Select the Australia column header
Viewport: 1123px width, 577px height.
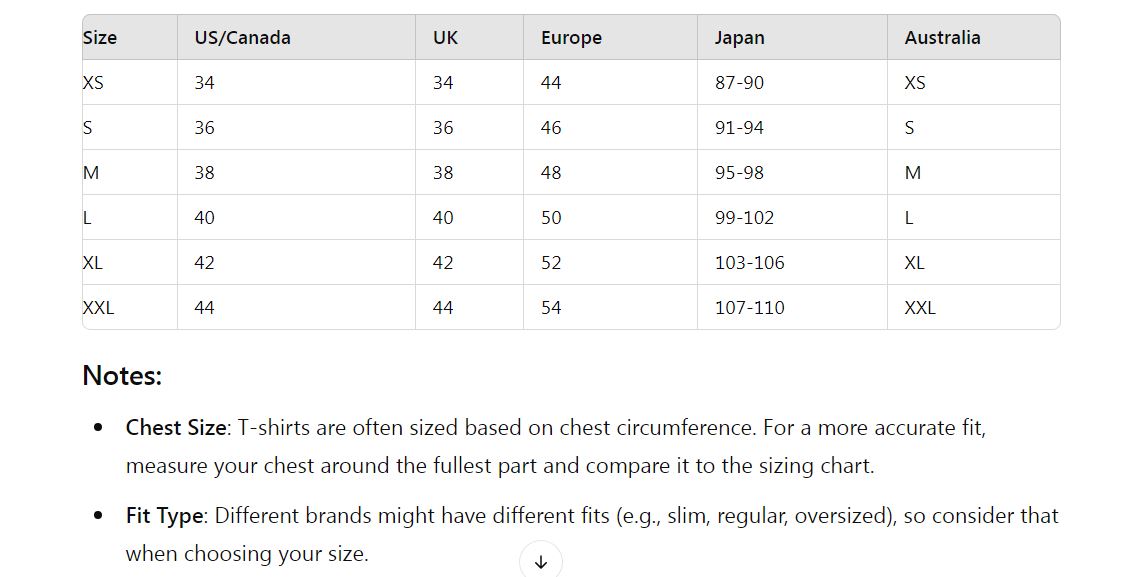[942, 38]
